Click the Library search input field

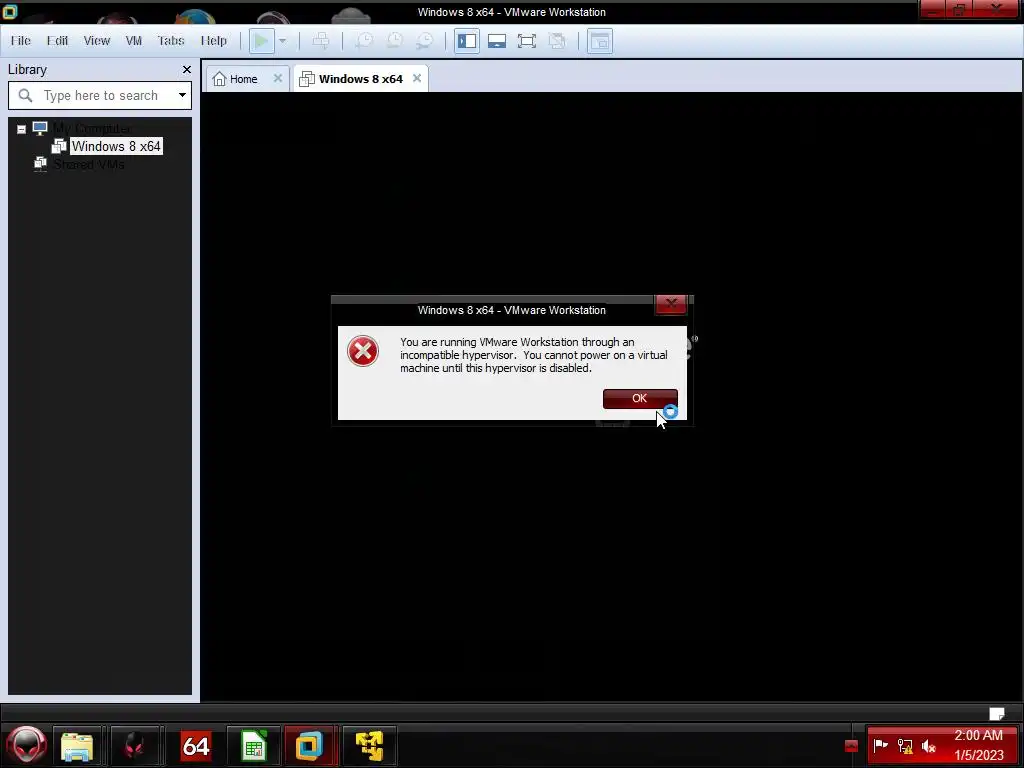[x=101, y=95]
